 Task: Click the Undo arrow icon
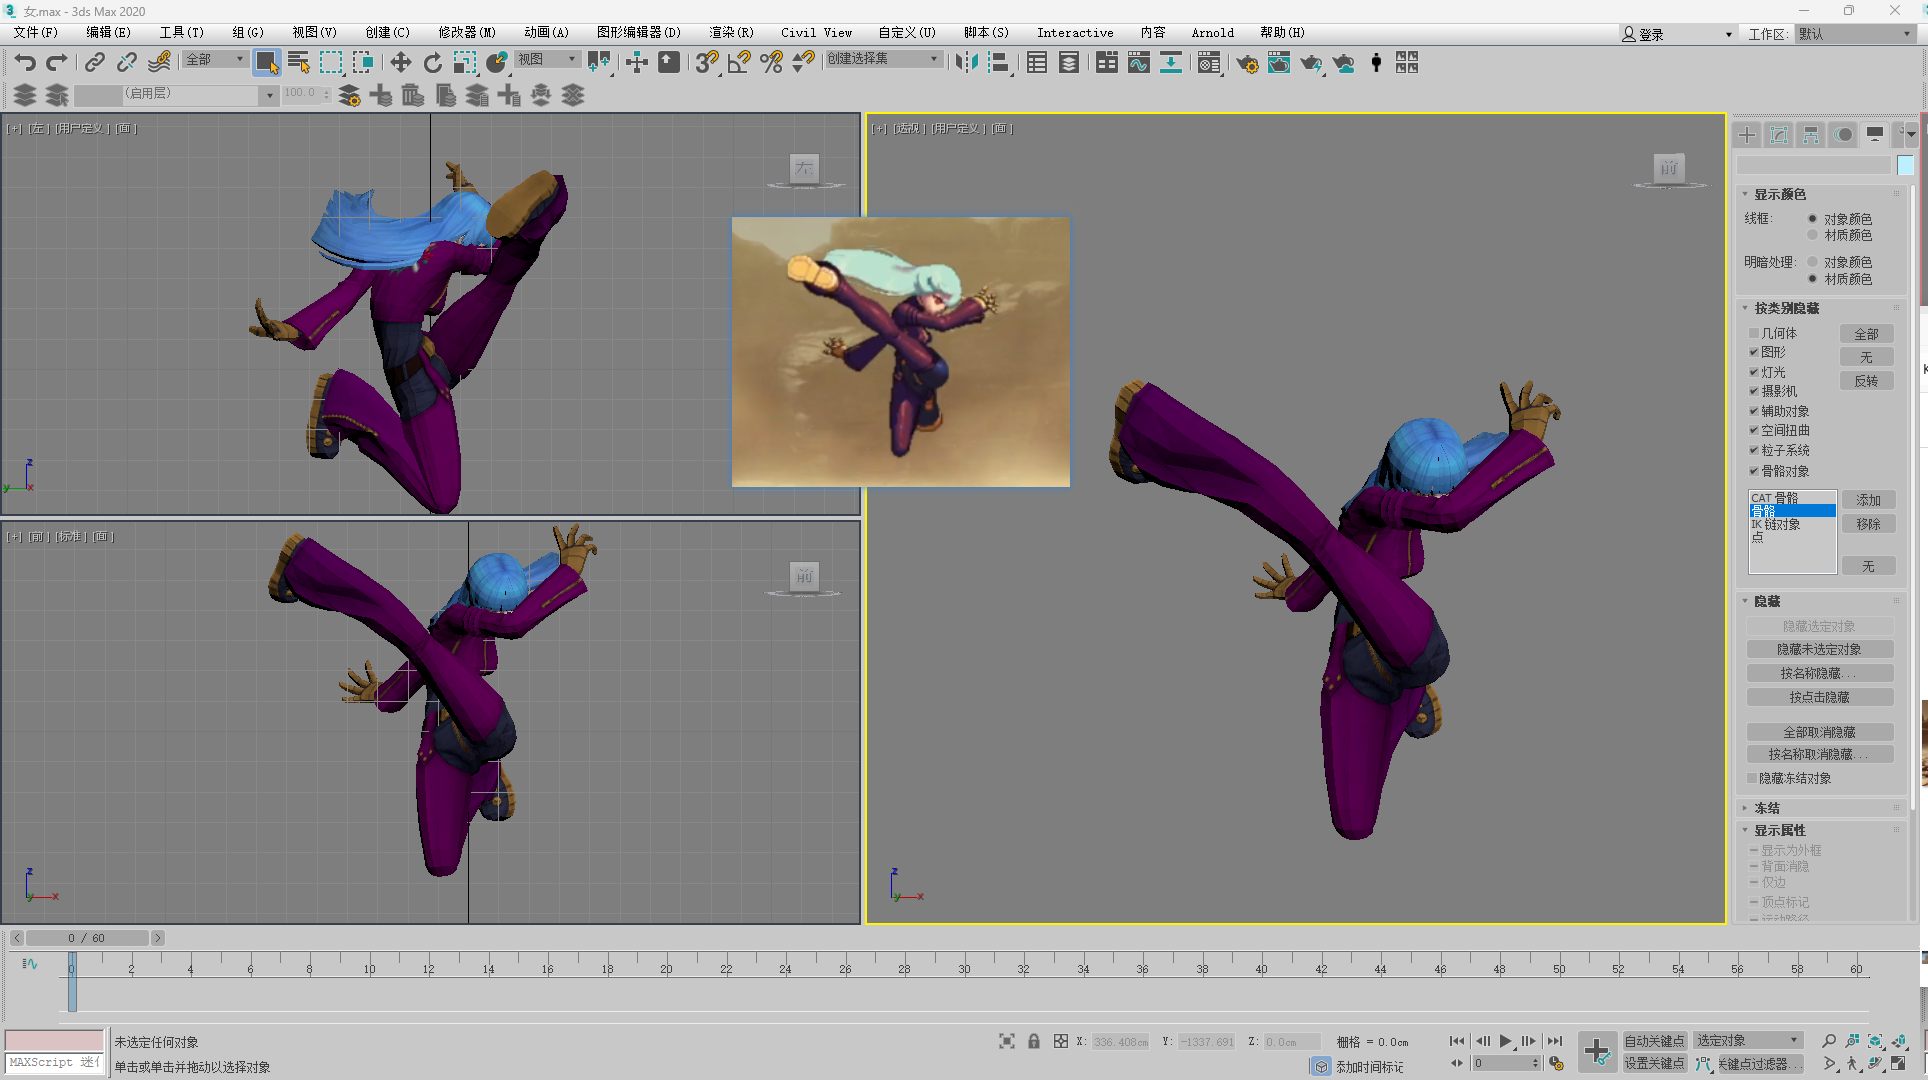(x=25, y=63)
